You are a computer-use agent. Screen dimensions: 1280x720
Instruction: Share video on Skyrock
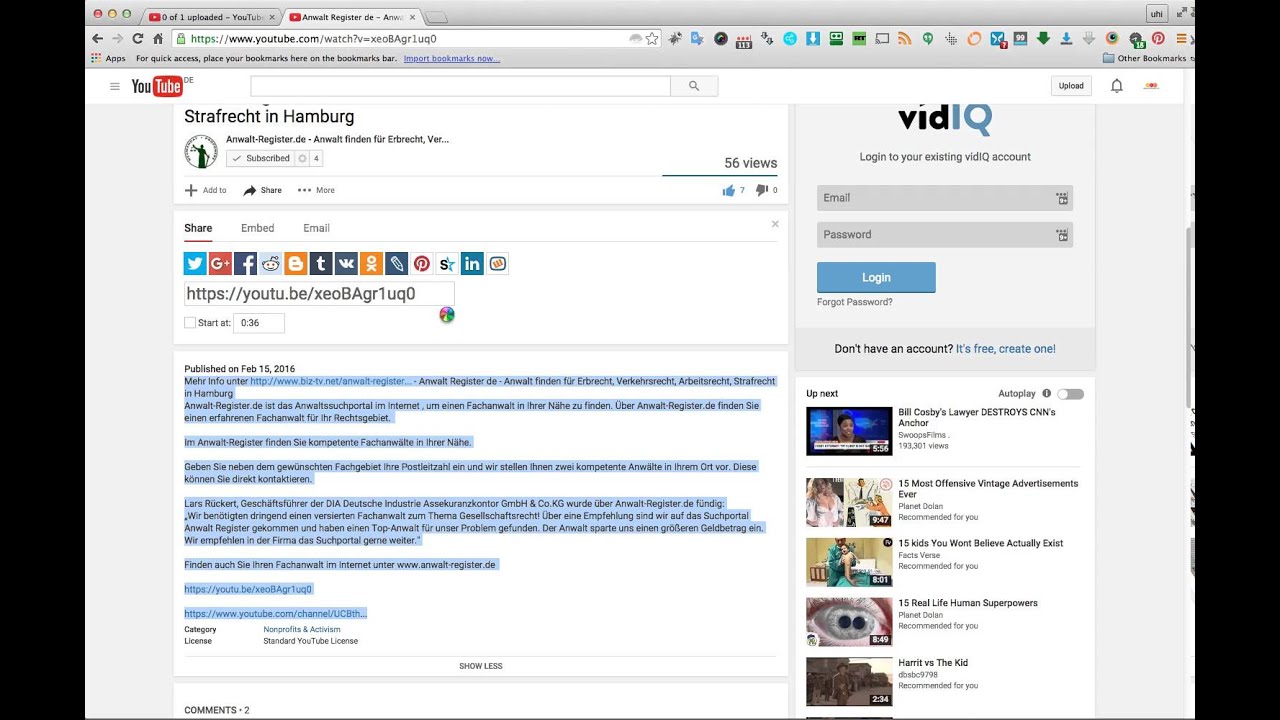(x=447, y=264)
